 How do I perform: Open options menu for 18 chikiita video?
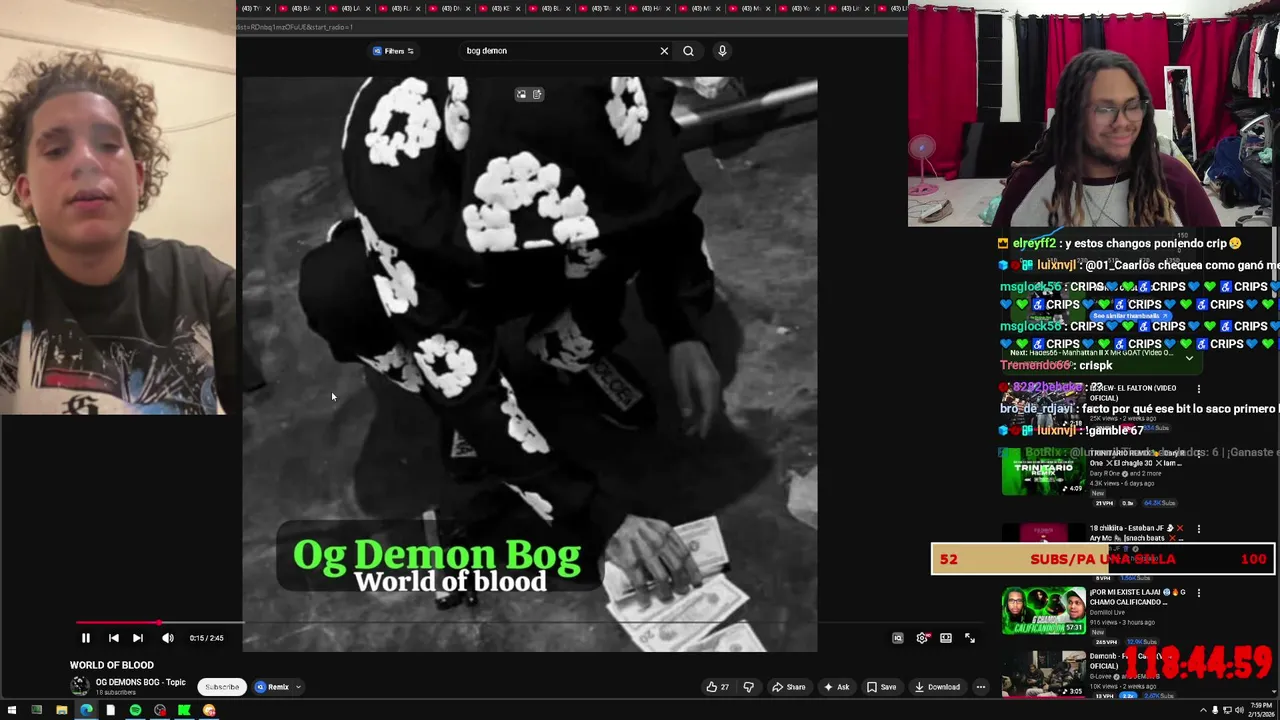click(1199, 529)
